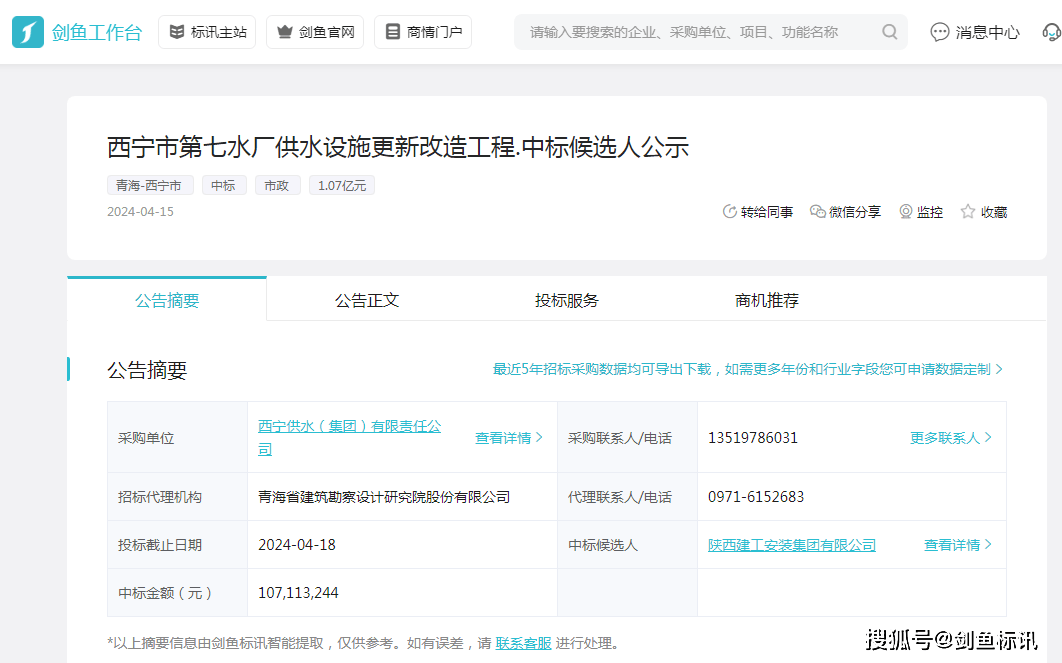Click the announcement title 西宁市第七水厂
This screenshot has height=663, width=1062.
click(x=398, y=147)
